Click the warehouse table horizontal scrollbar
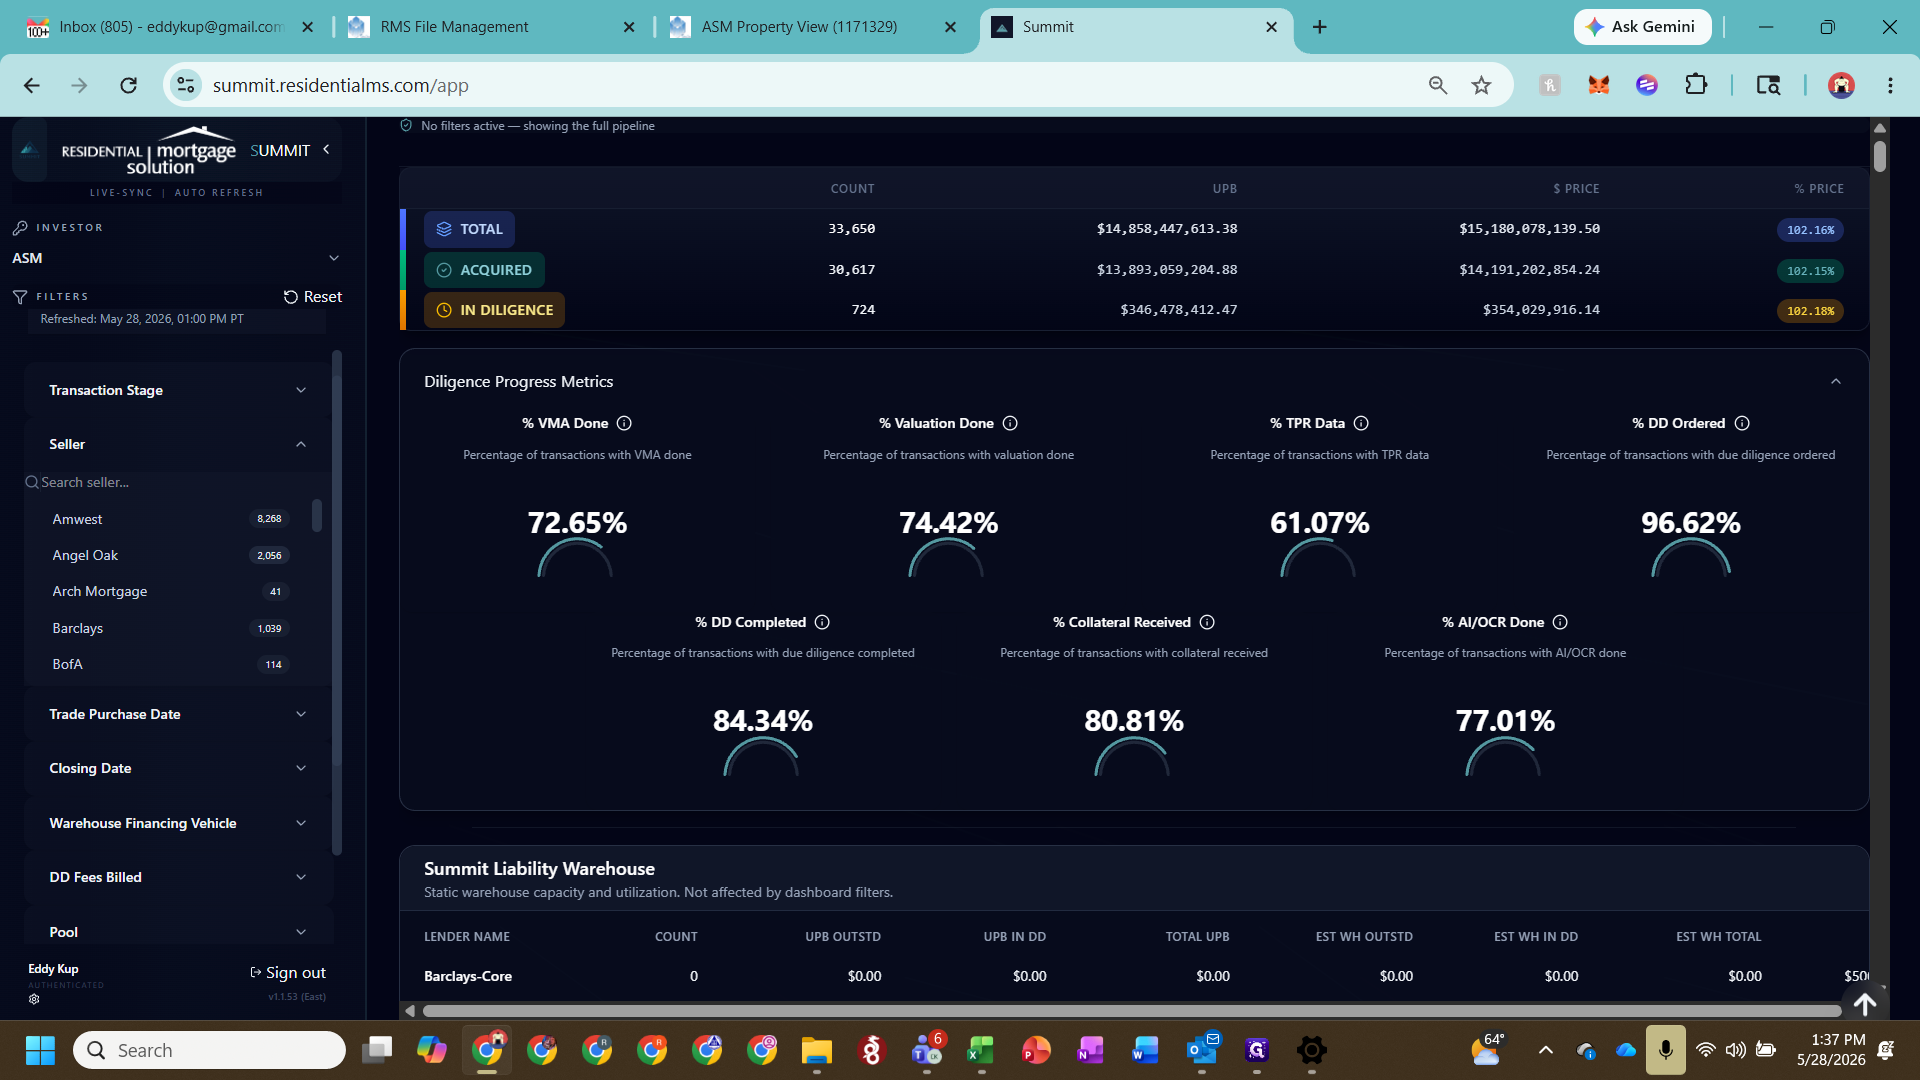 click(1131, 1011)
